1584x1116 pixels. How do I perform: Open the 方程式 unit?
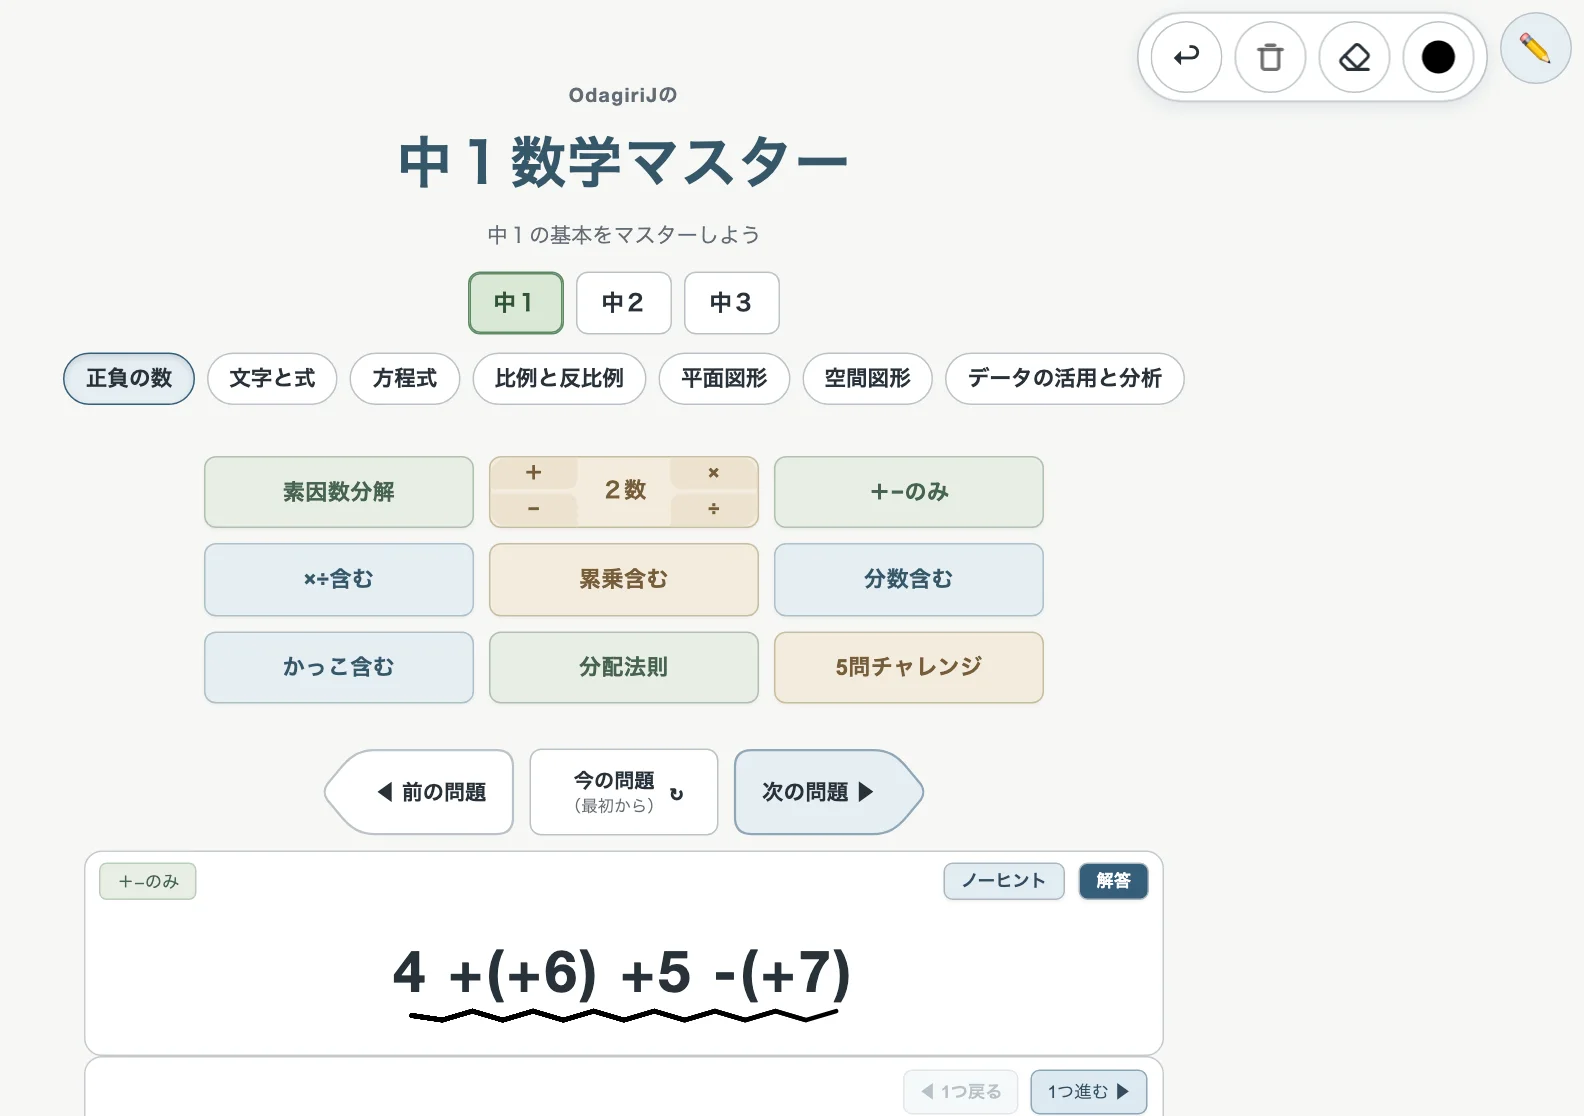pos(405,379)
